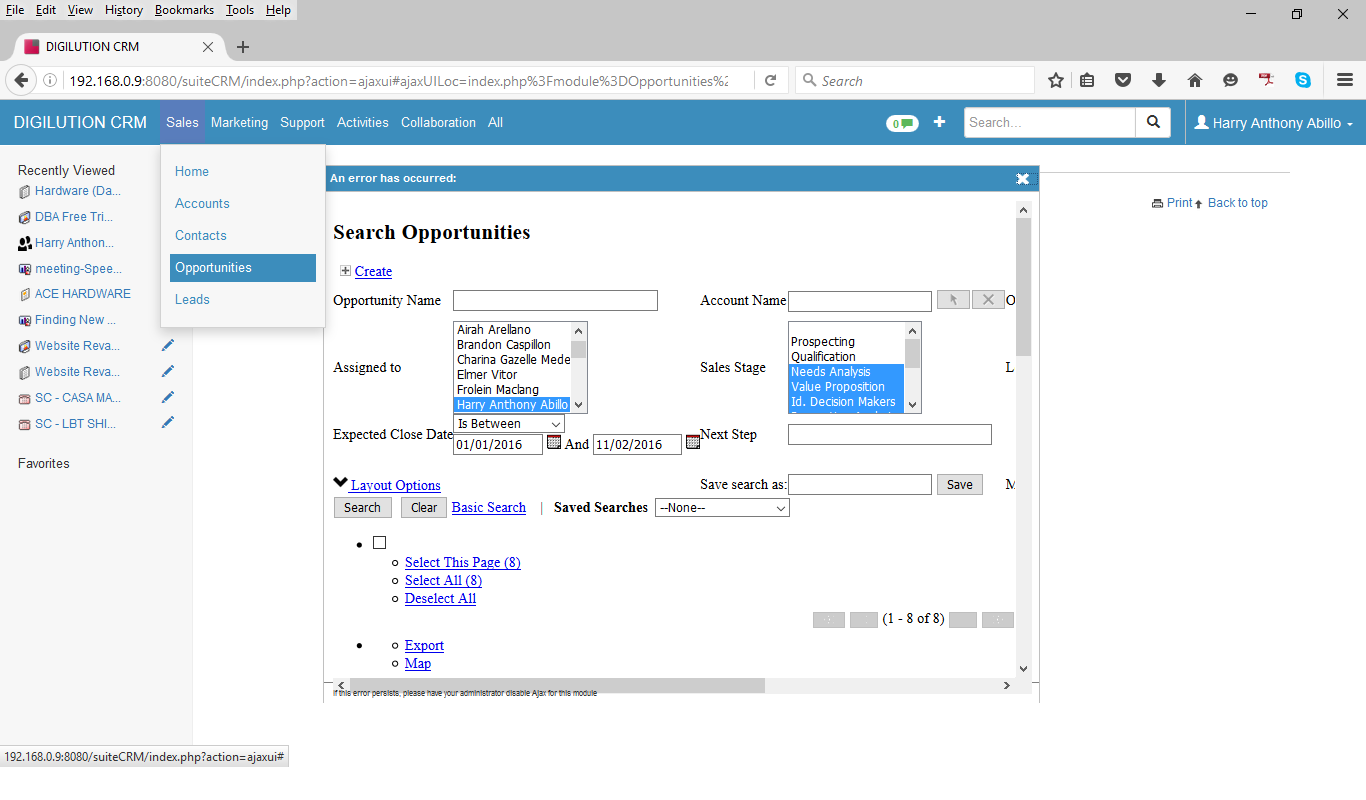Open the Marketing navigation menu

239,122
